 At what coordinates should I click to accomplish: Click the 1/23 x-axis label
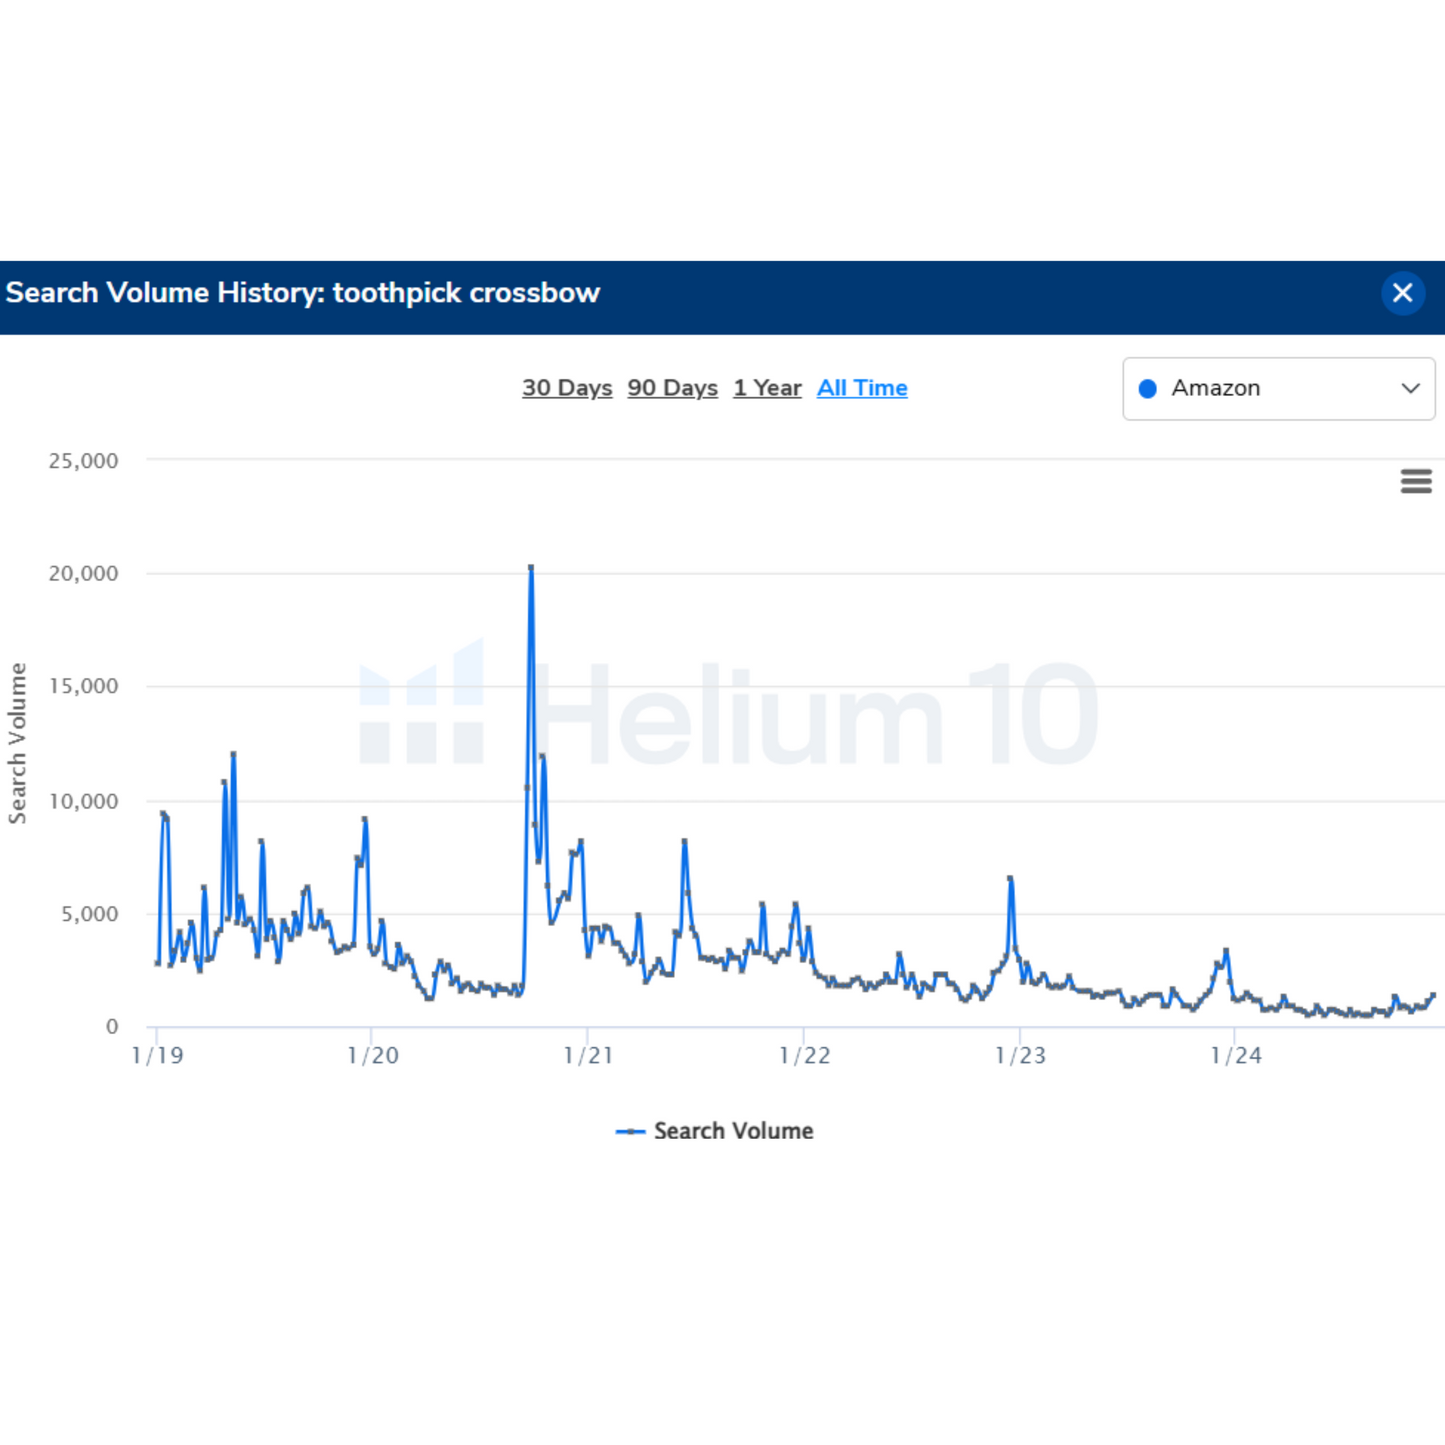[1020, 1056]
